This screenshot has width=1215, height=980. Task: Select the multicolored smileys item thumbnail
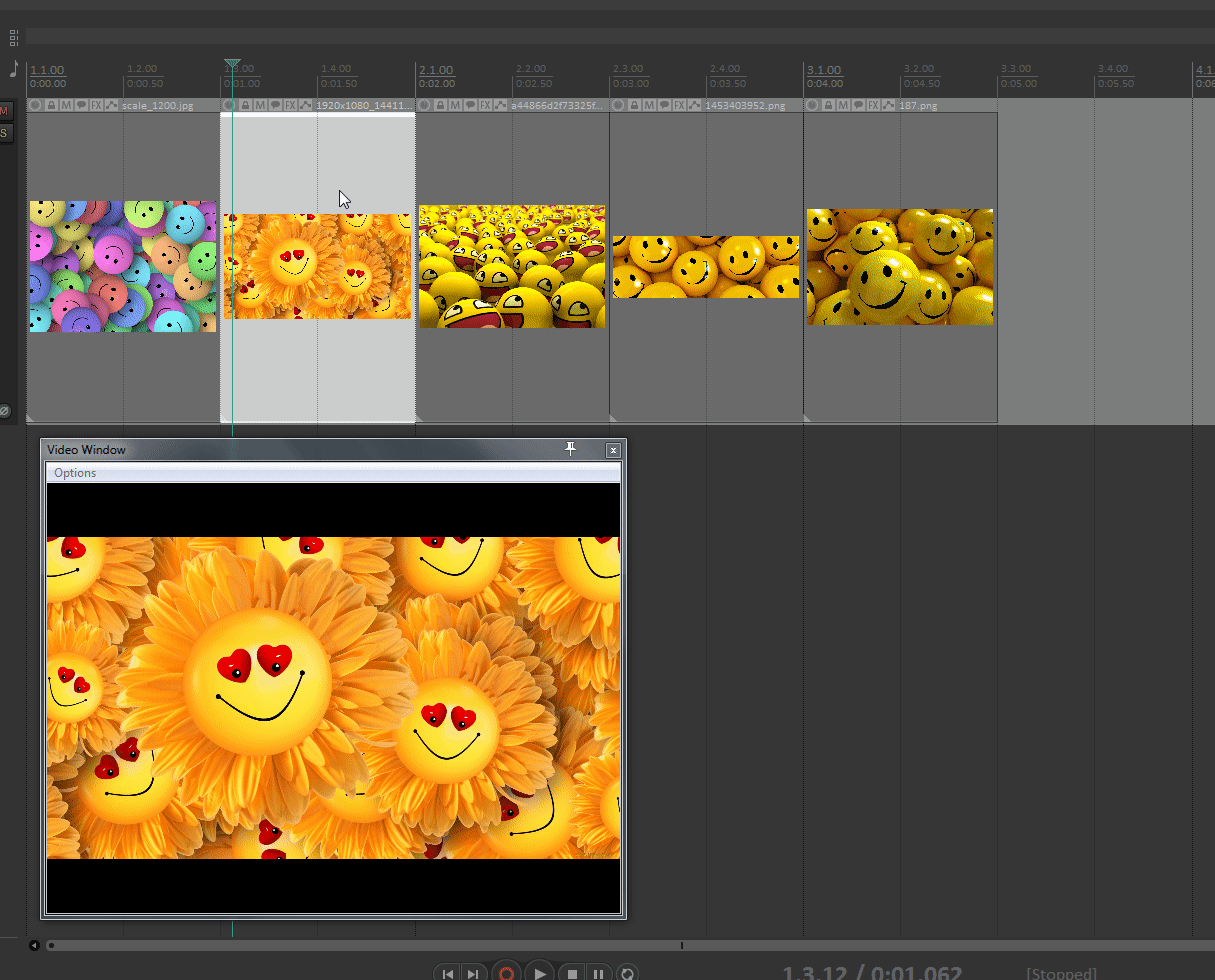(122, 266)
